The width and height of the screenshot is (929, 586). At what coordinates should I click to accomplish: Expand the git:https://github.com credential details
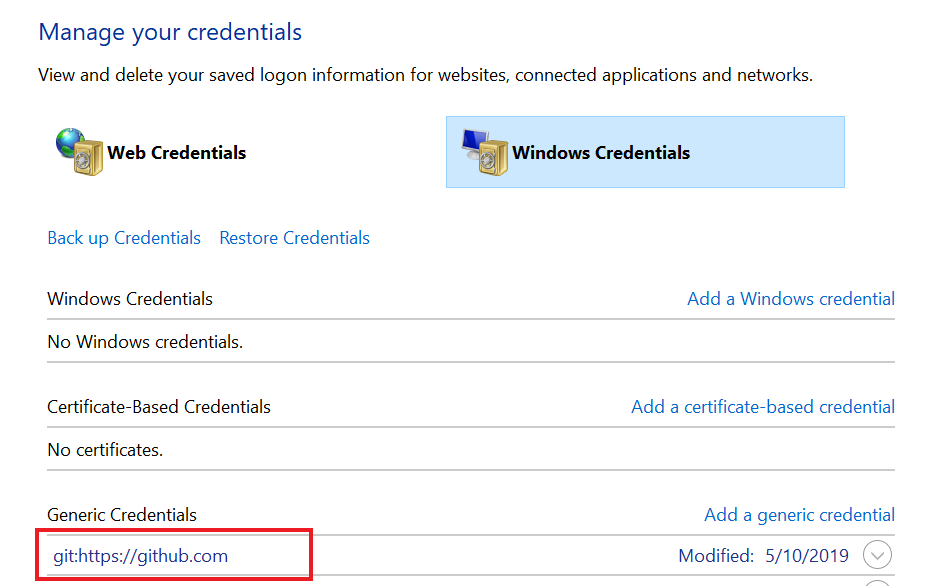(x=877, y=555)
